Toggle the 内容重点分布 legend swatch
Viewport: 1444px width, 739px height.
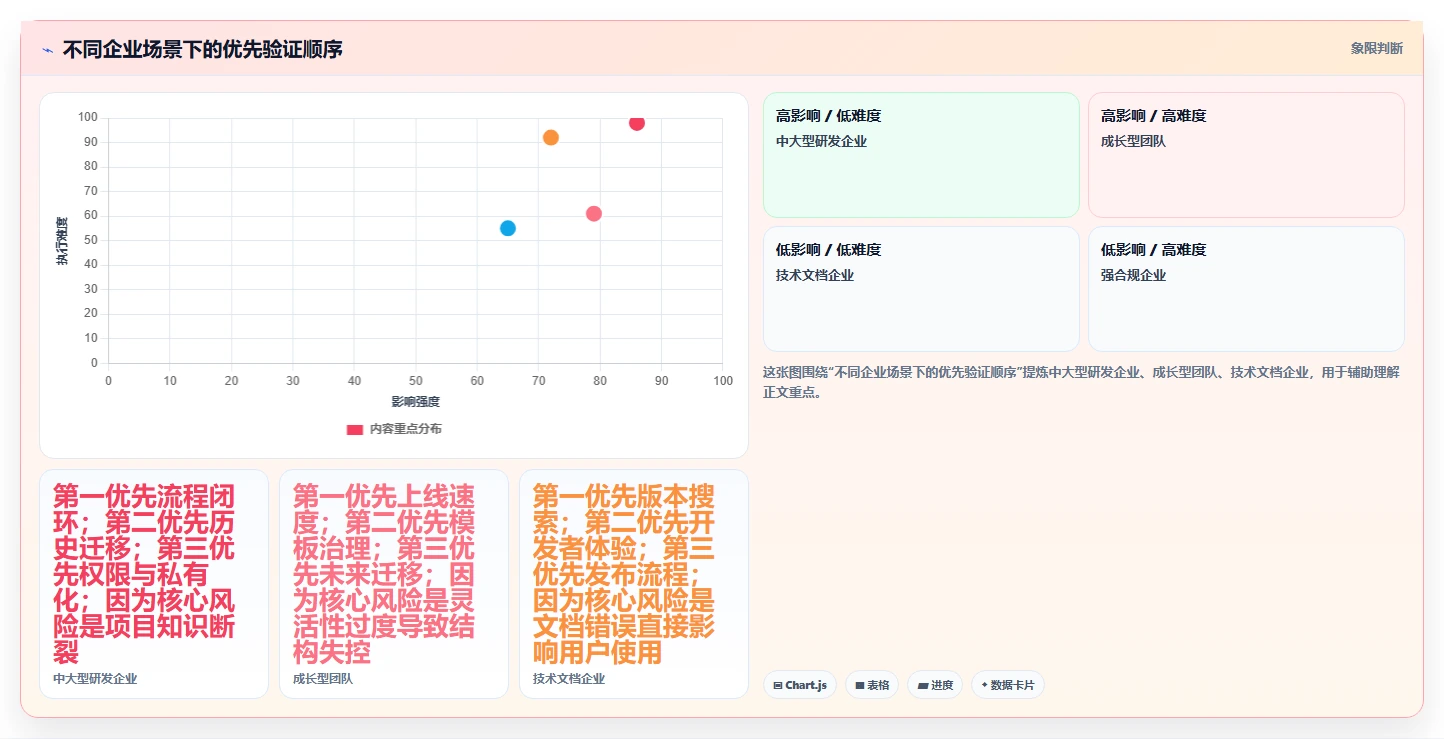coord(355,429)
